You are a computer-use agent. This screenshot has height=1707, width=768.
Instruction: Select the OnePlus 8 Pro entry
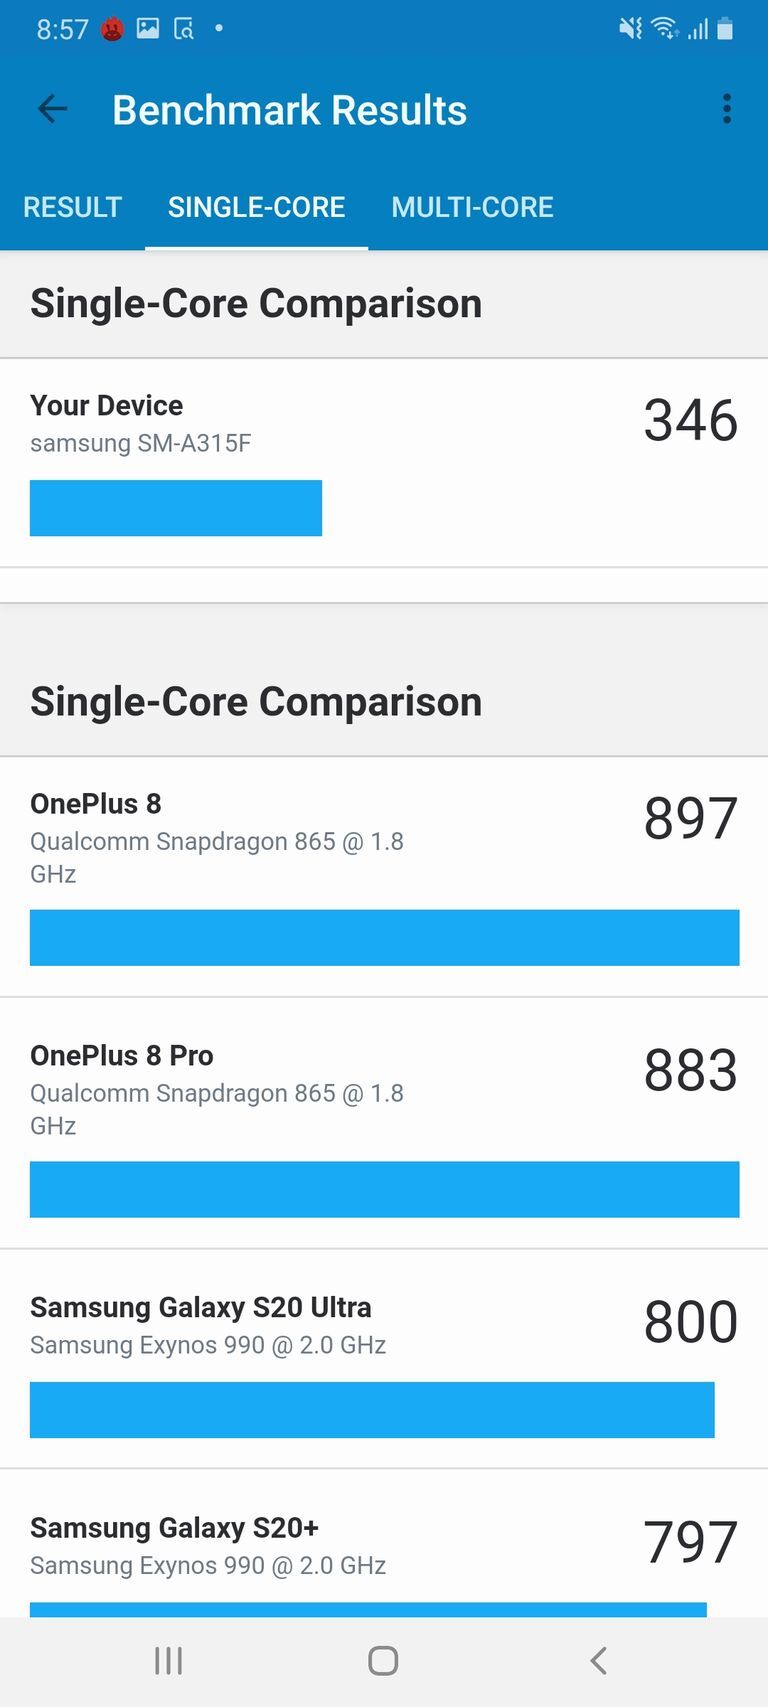[384, 1127]
